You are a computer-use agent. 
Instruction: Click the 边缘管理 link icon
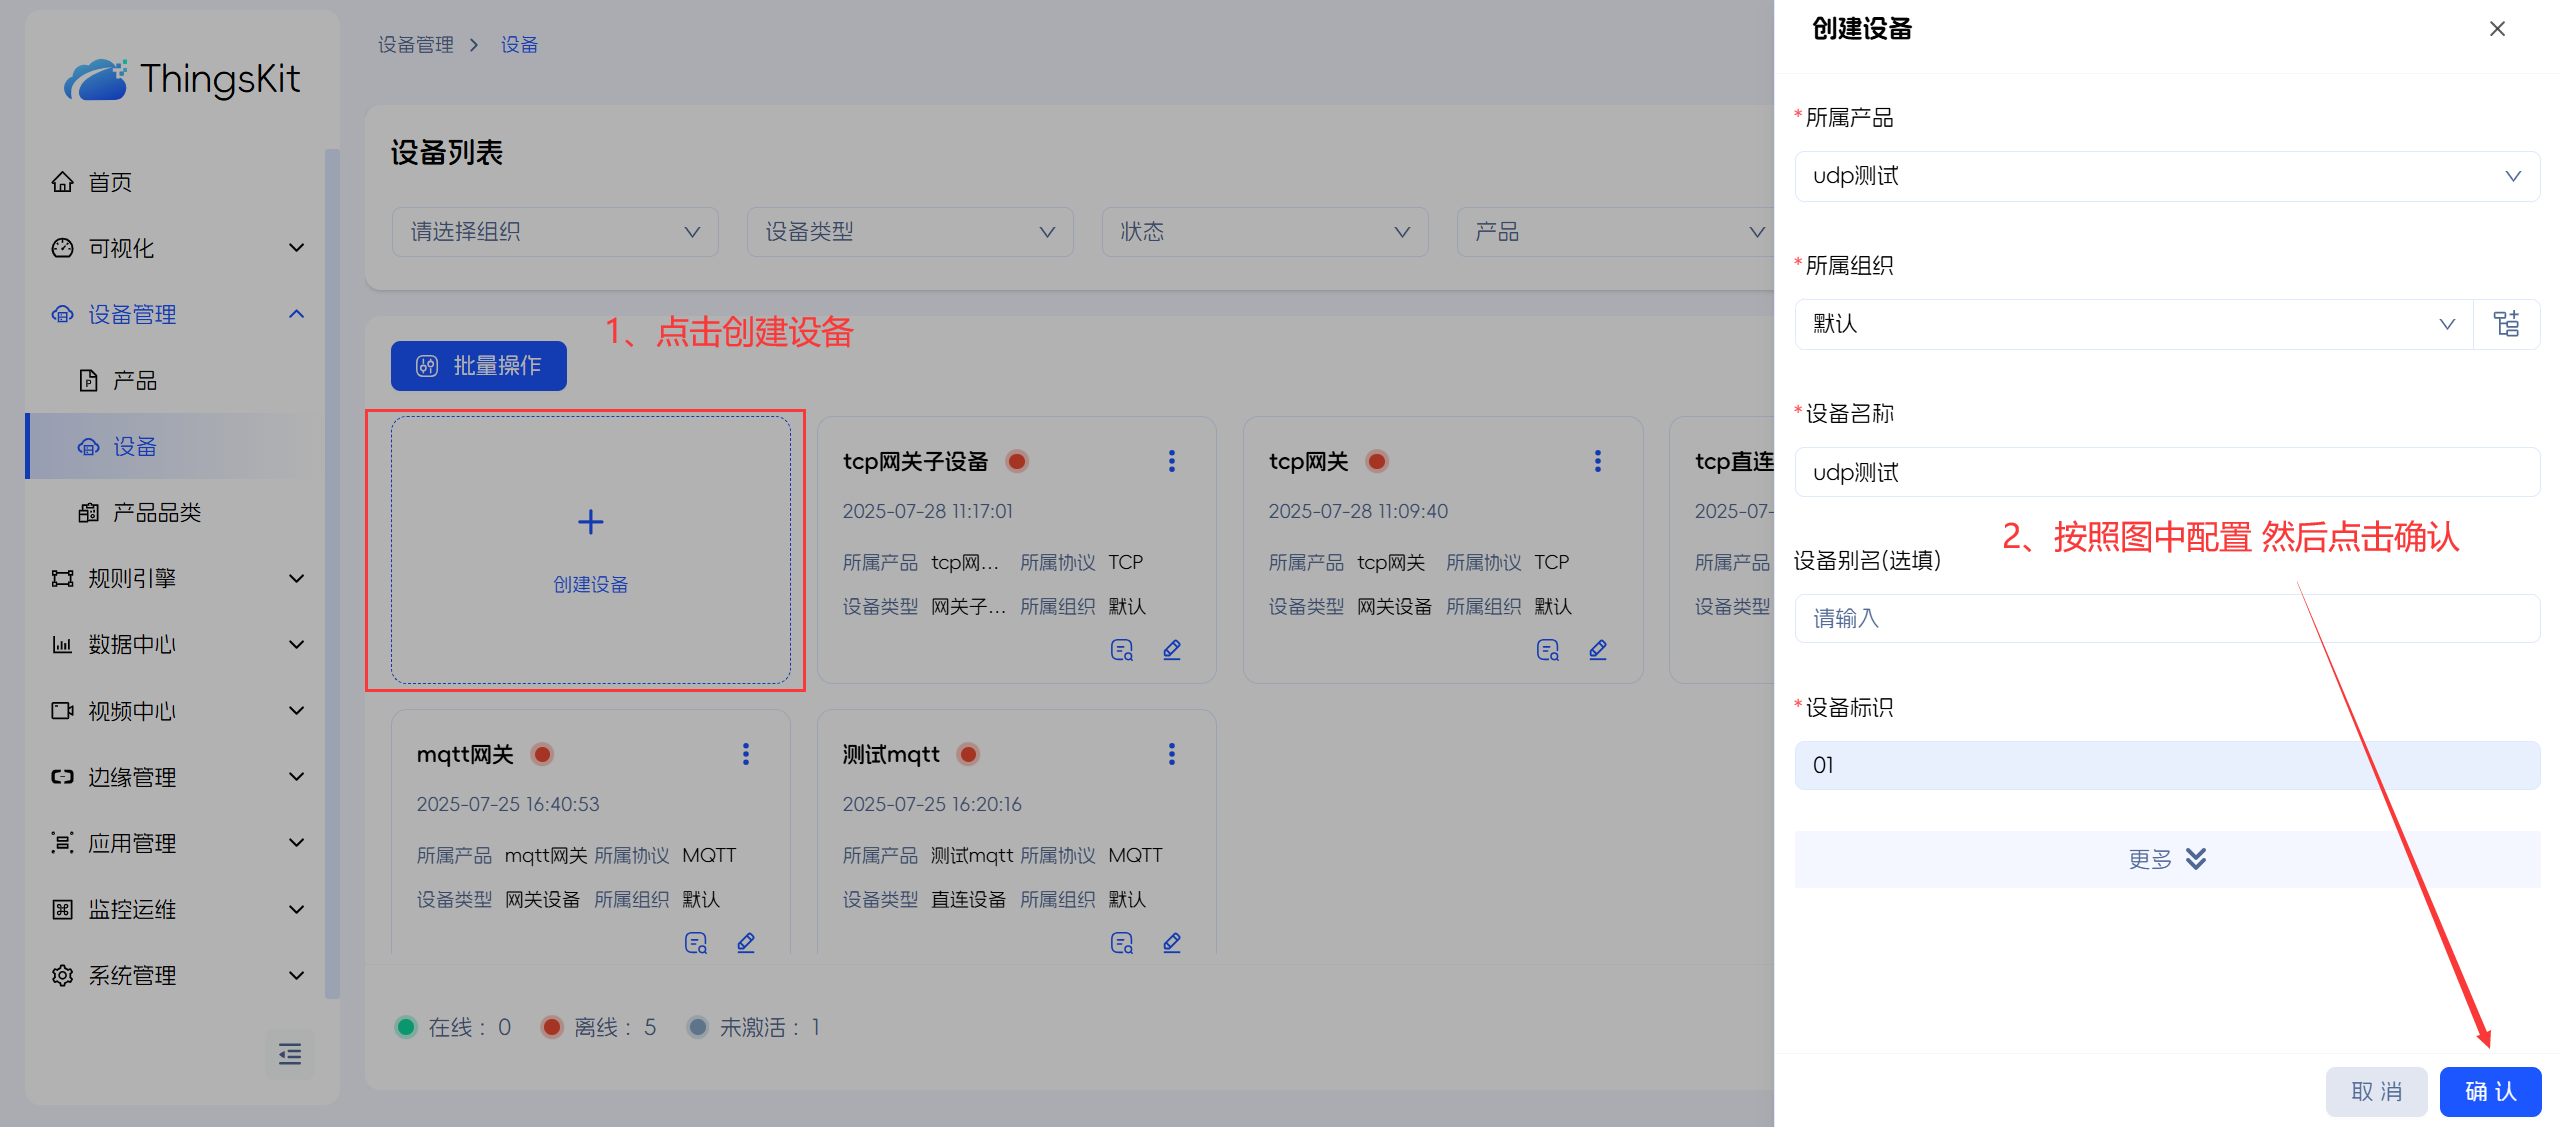click(x=62, y=777)
